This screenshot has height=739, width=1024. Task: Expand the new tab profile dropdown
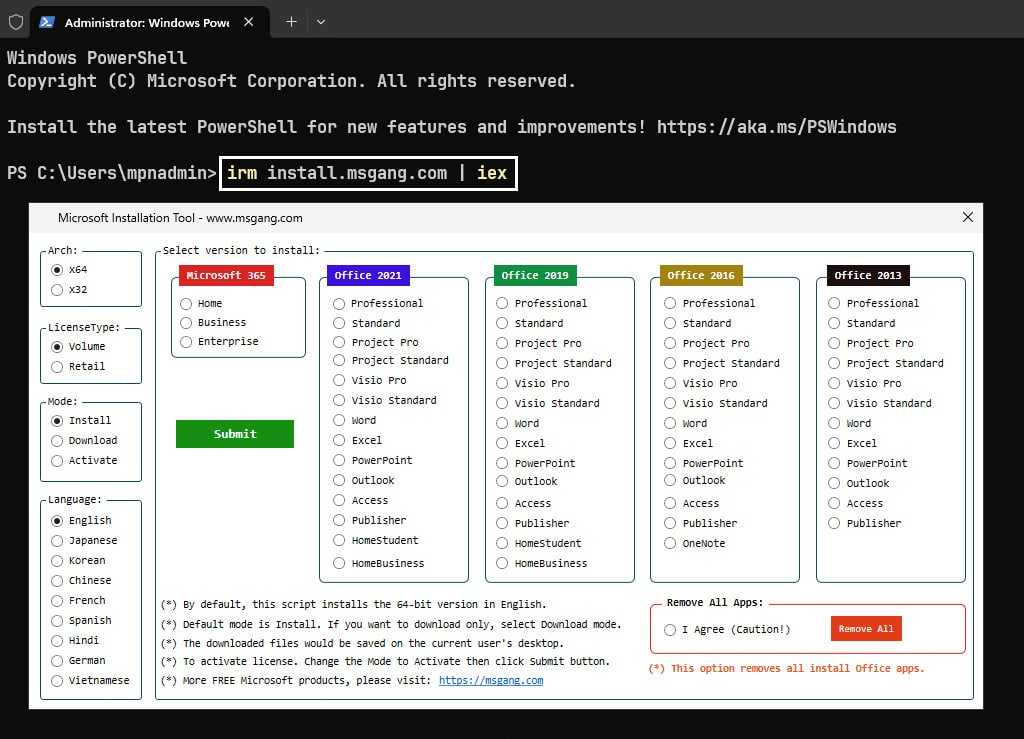(321, 22)
